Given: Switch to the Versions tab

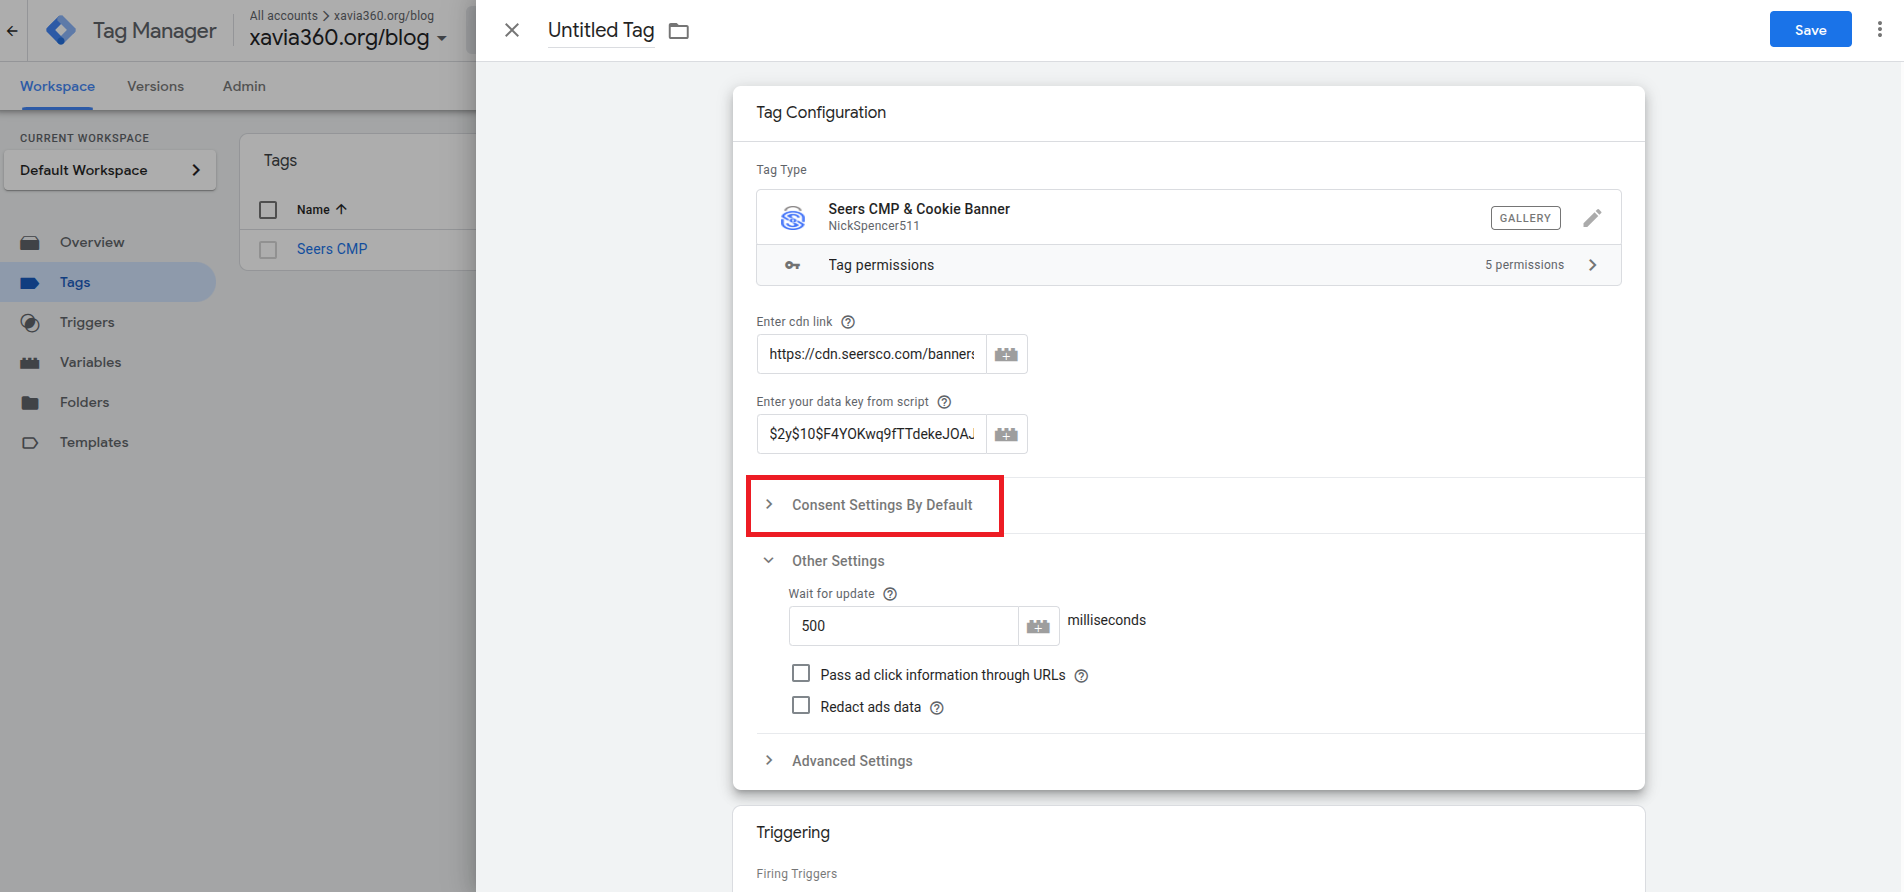Looking at the screenshot, I should coord(155,86).
